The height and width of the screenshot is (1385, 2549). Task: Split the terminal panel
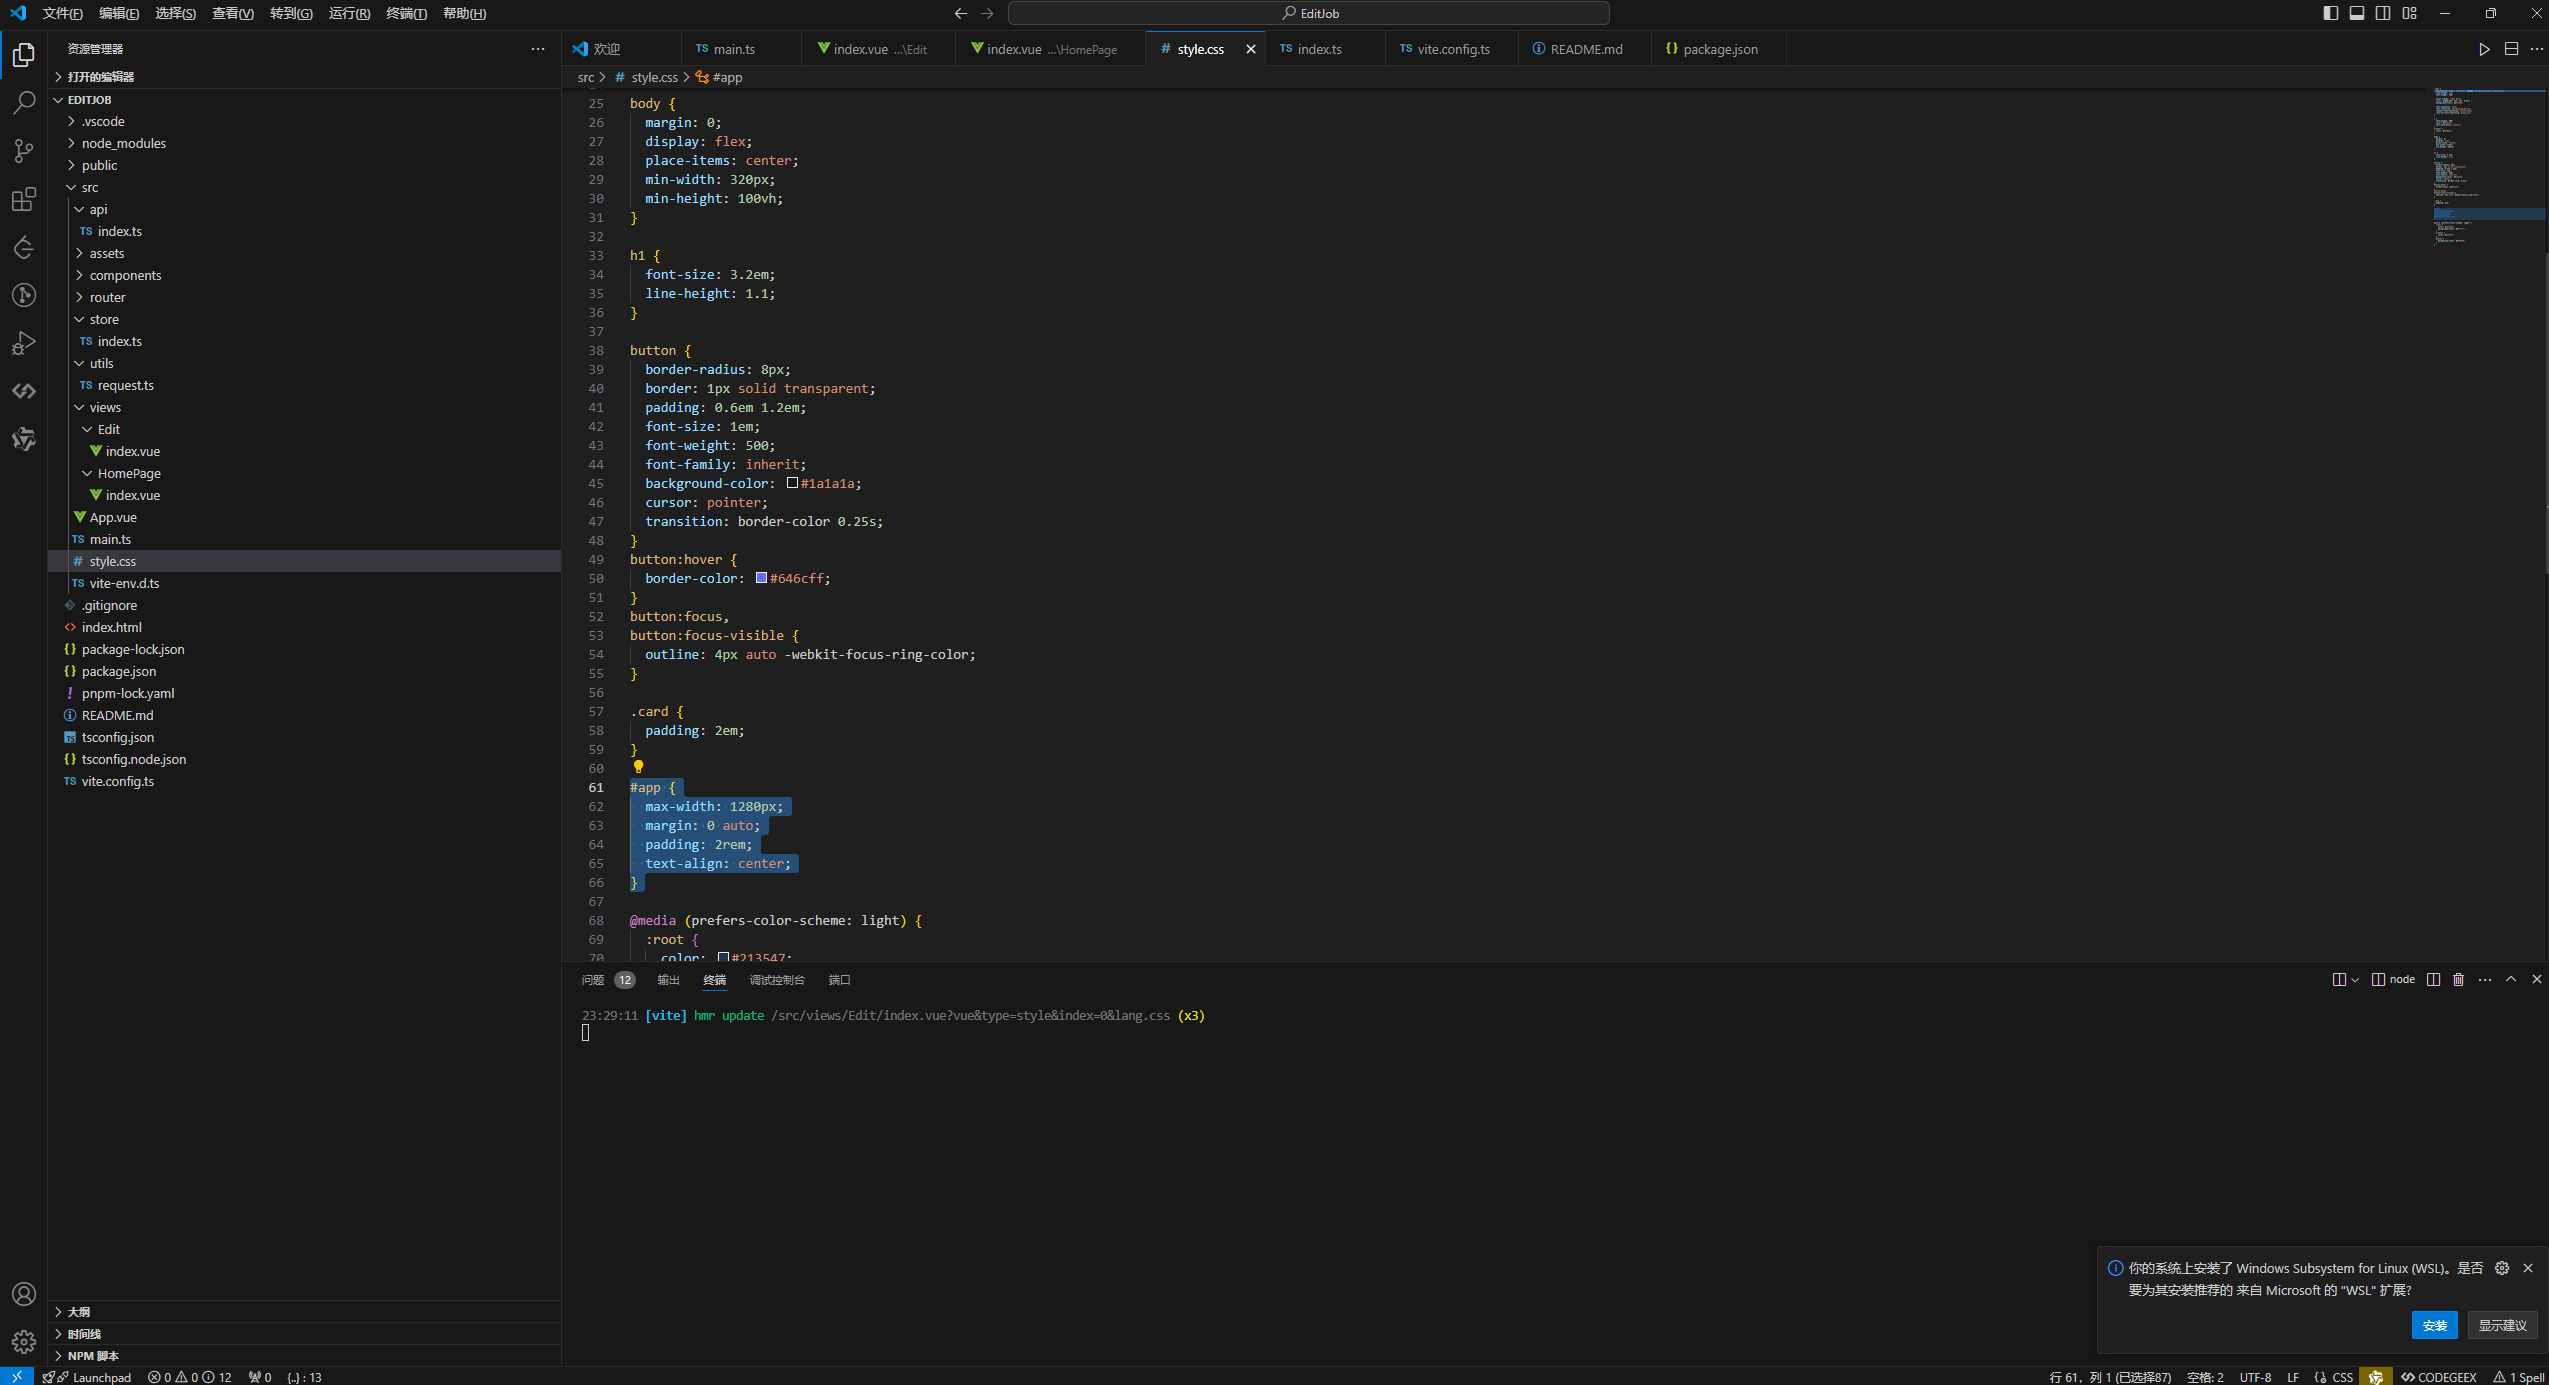(x=2433, y=980)
